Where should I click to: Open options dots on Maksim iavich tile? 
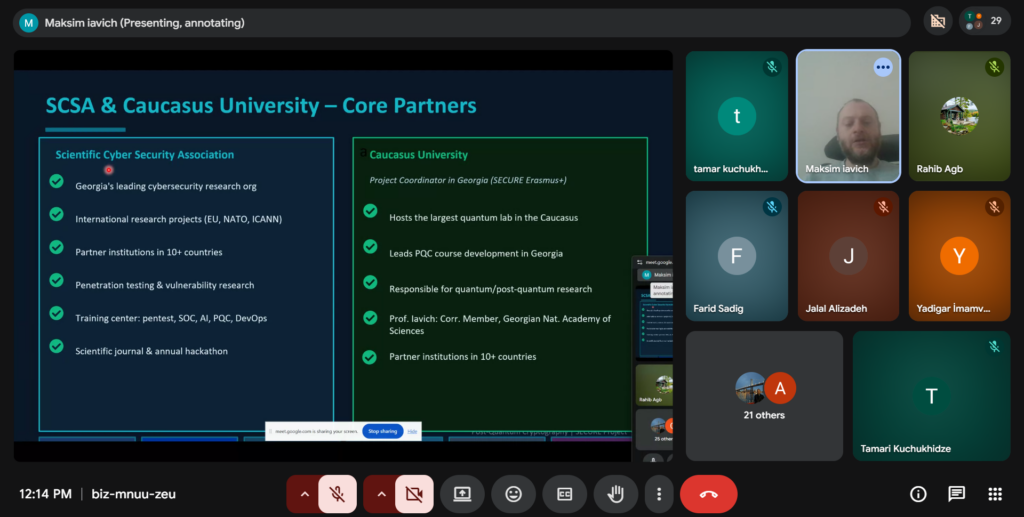pyautogui.click(x=883, y=67)
